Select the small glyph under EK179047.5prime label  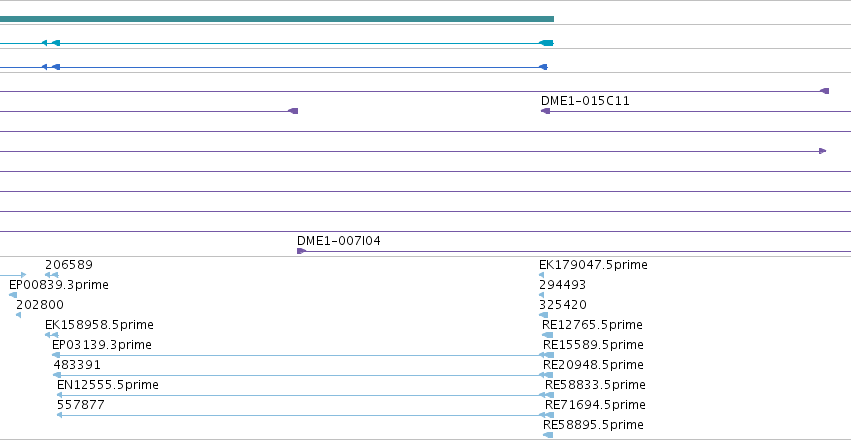pos(542,275)
